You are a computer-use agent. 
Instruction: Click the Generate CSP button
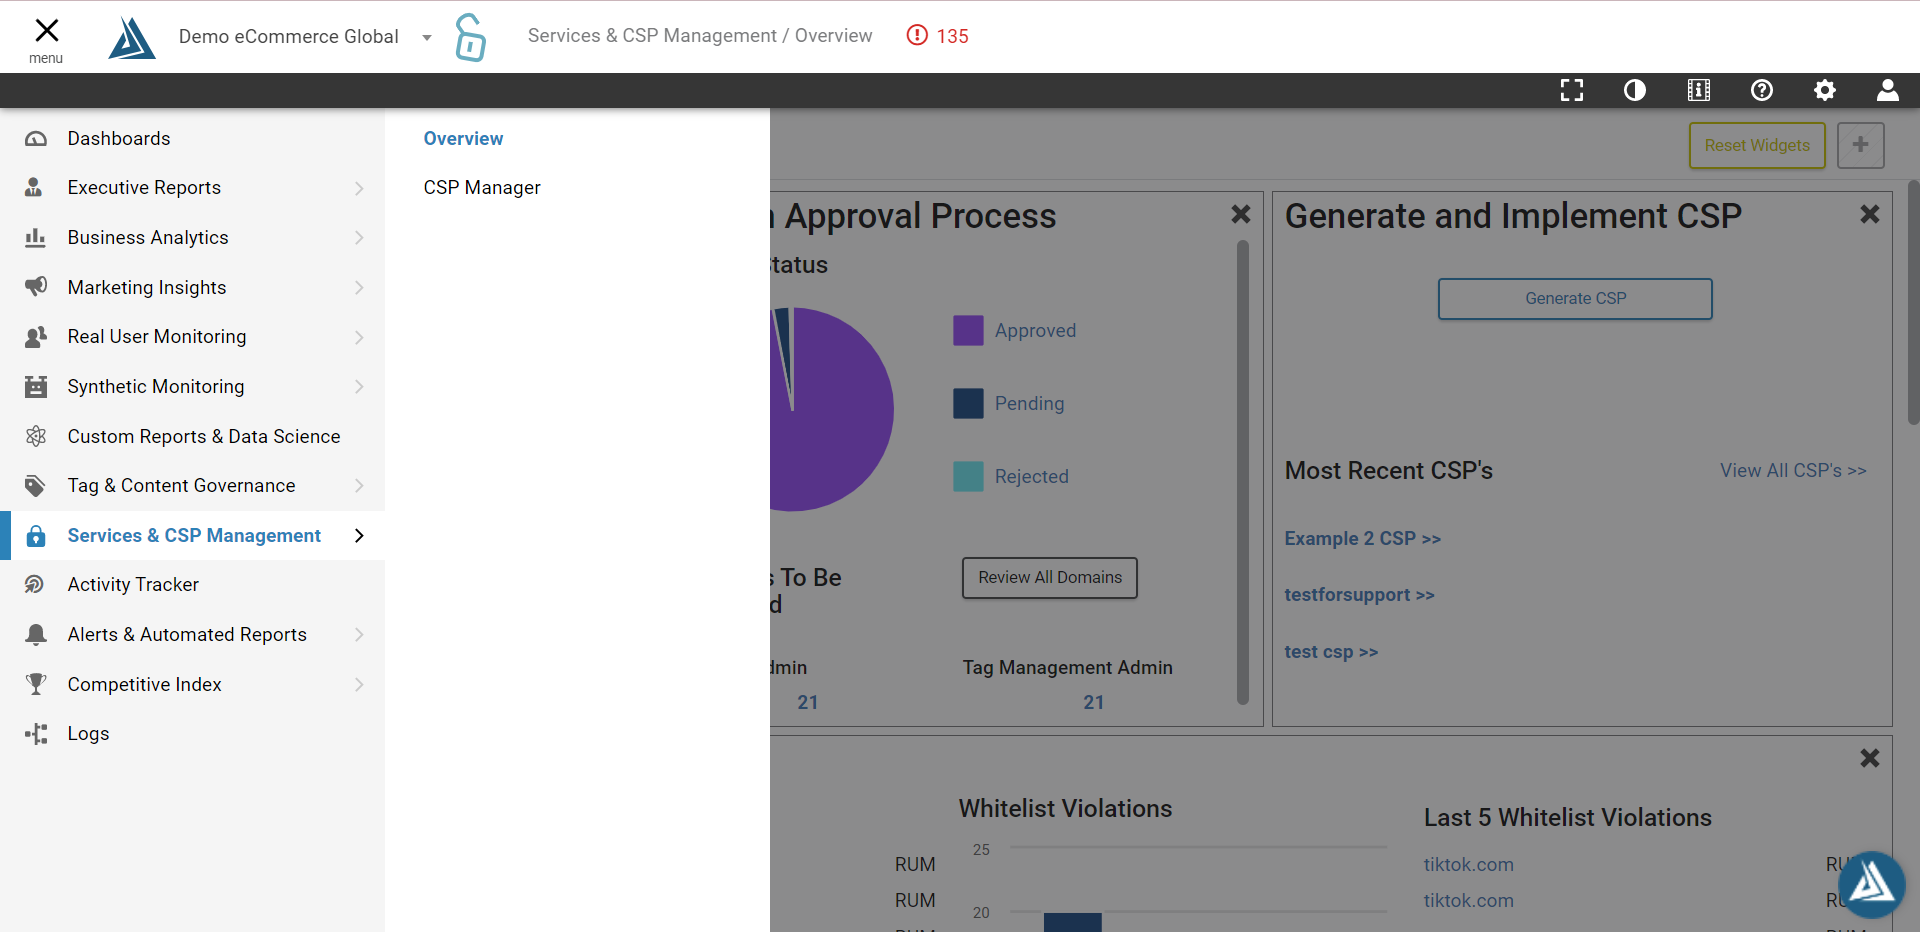pyautogui.click(x=1575, y=298)
